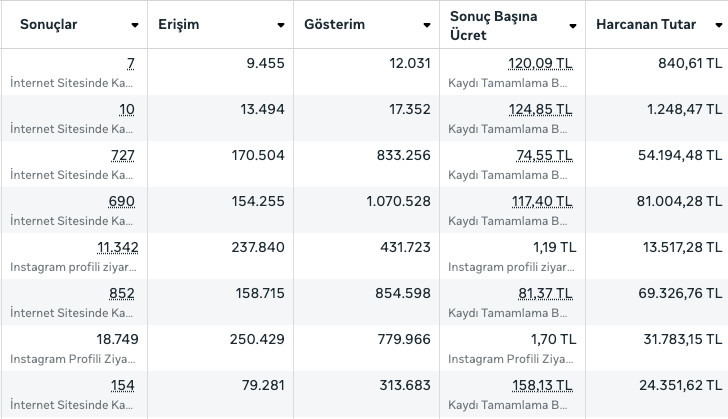Image resolution: width=728 pixels, height=419 pixels.
Task: Open the Erişim column dropdown arrow
Action: click(281, 25)
